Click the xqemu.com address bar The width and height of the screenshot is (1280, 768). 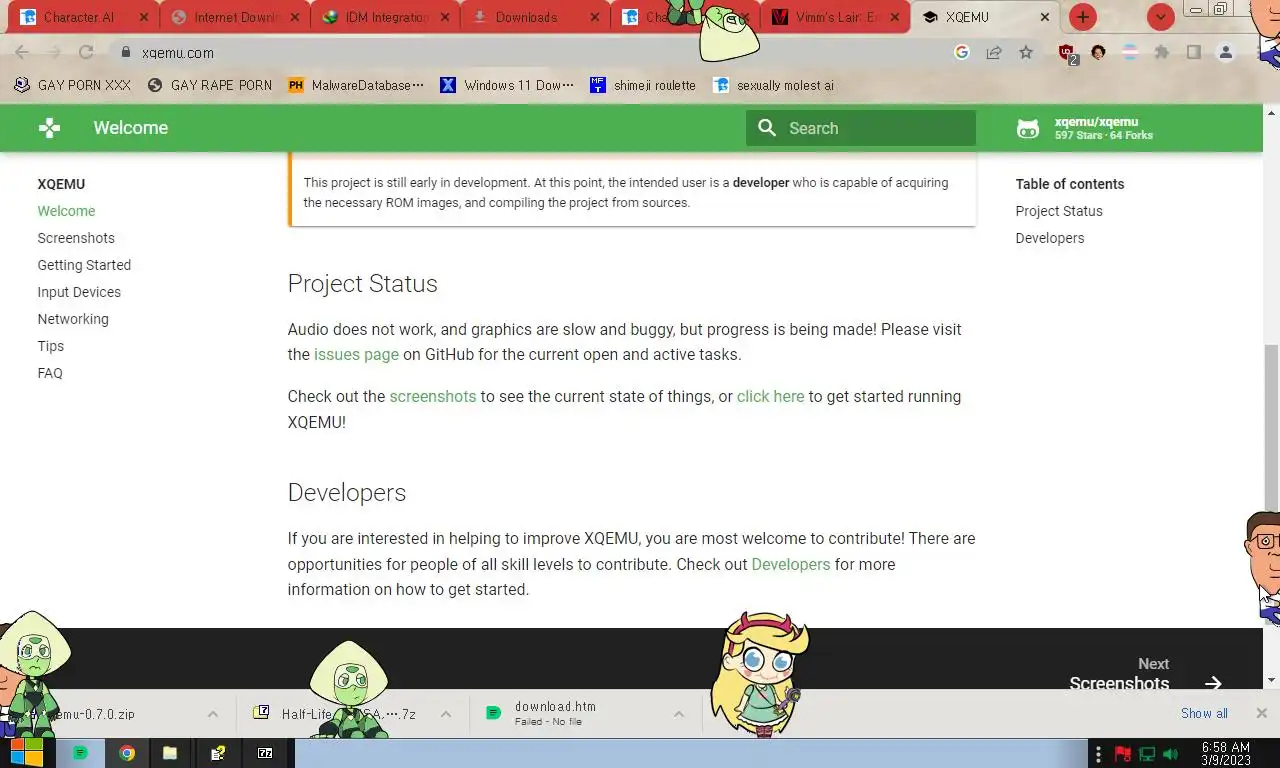(x=530, y=53)
